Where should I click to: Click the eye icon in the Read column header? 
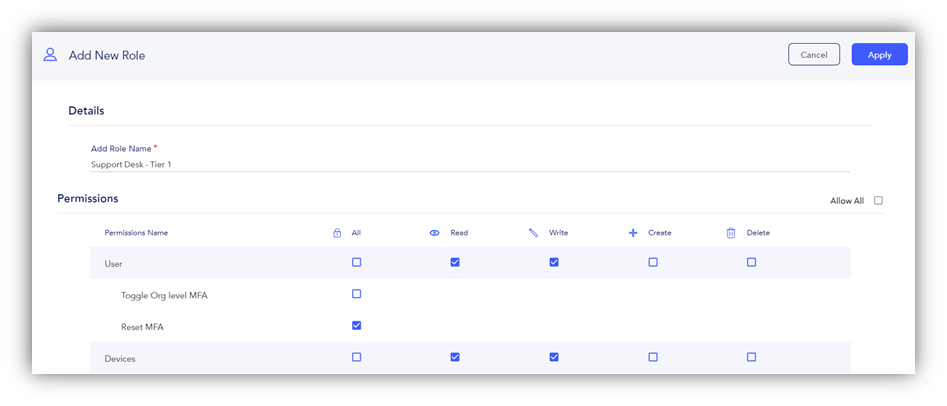pos(434,233)
